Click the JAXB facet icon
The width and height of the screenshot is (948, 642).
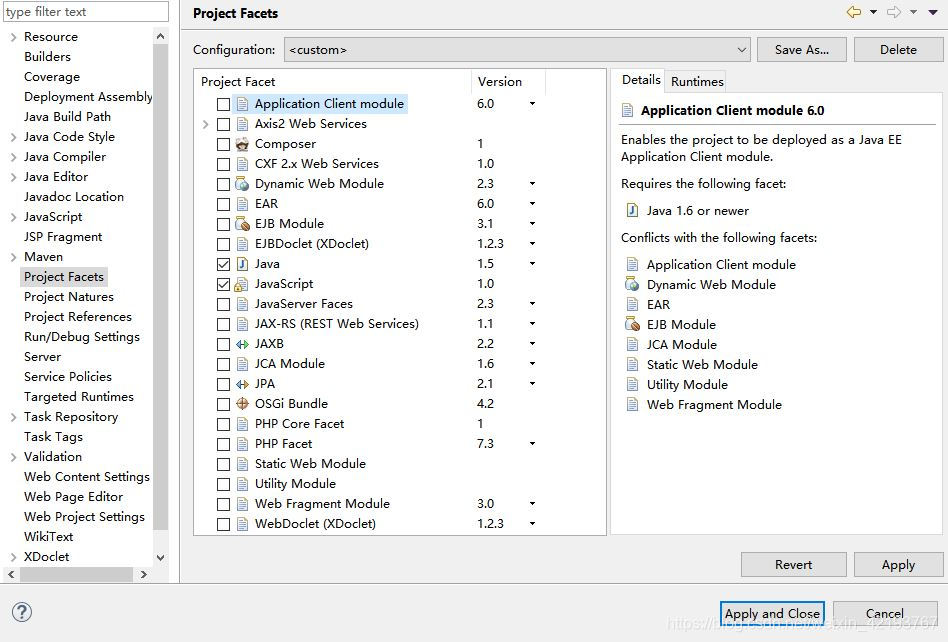(x=241, y=344)
